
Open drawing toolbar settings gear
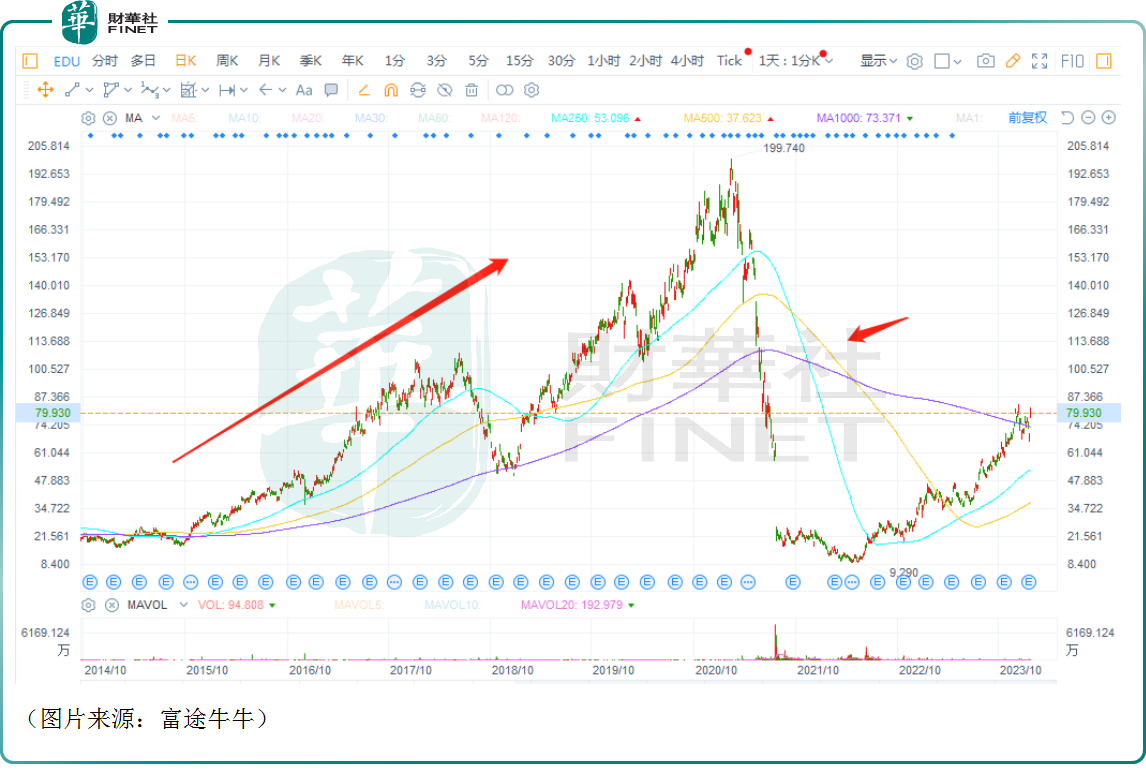click(531, 90)
